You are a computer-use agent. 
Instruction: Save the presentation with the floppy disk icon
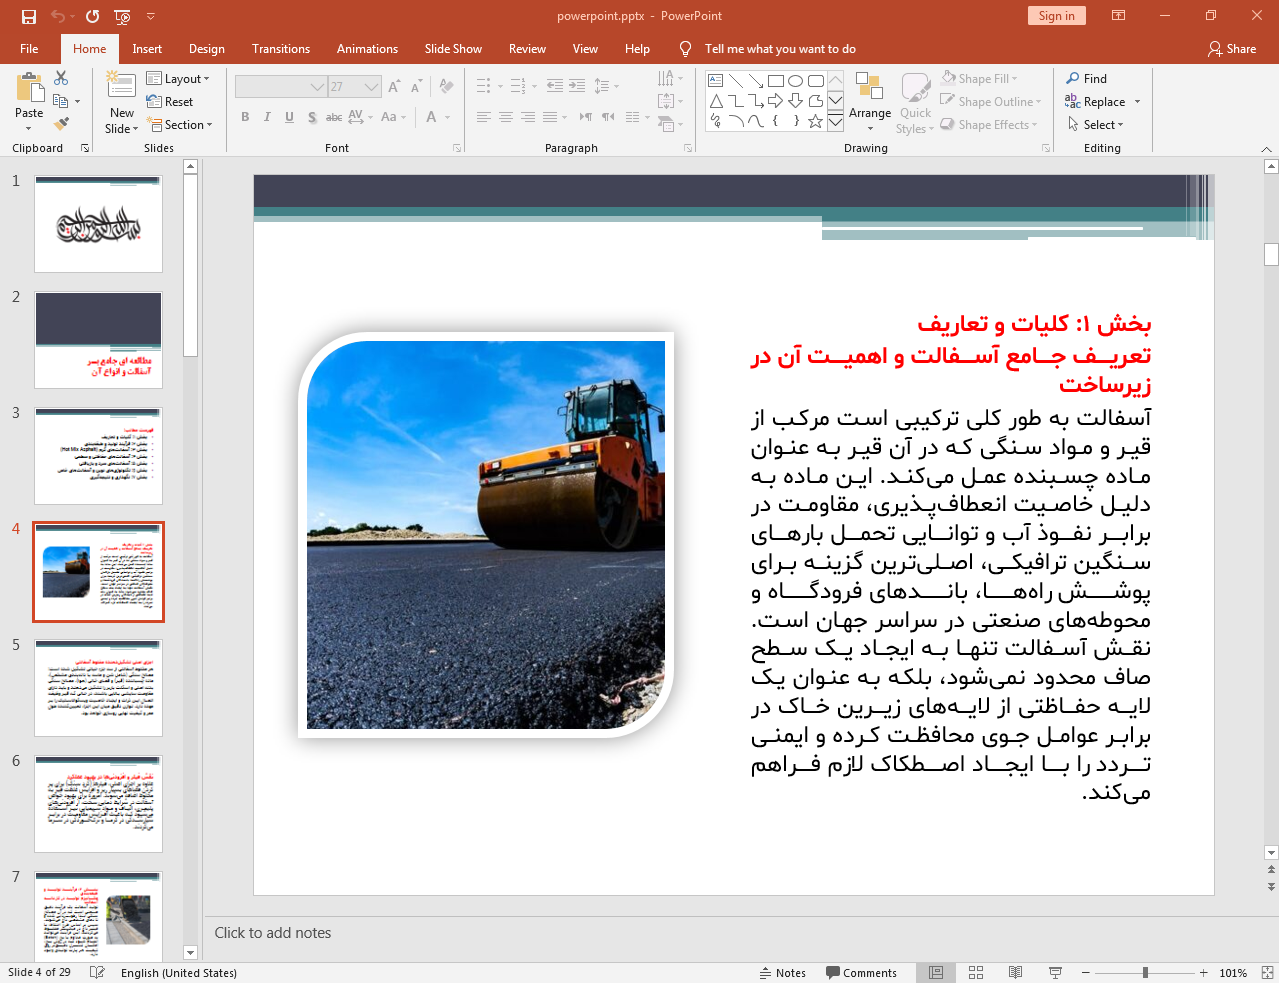pos(29,16)
